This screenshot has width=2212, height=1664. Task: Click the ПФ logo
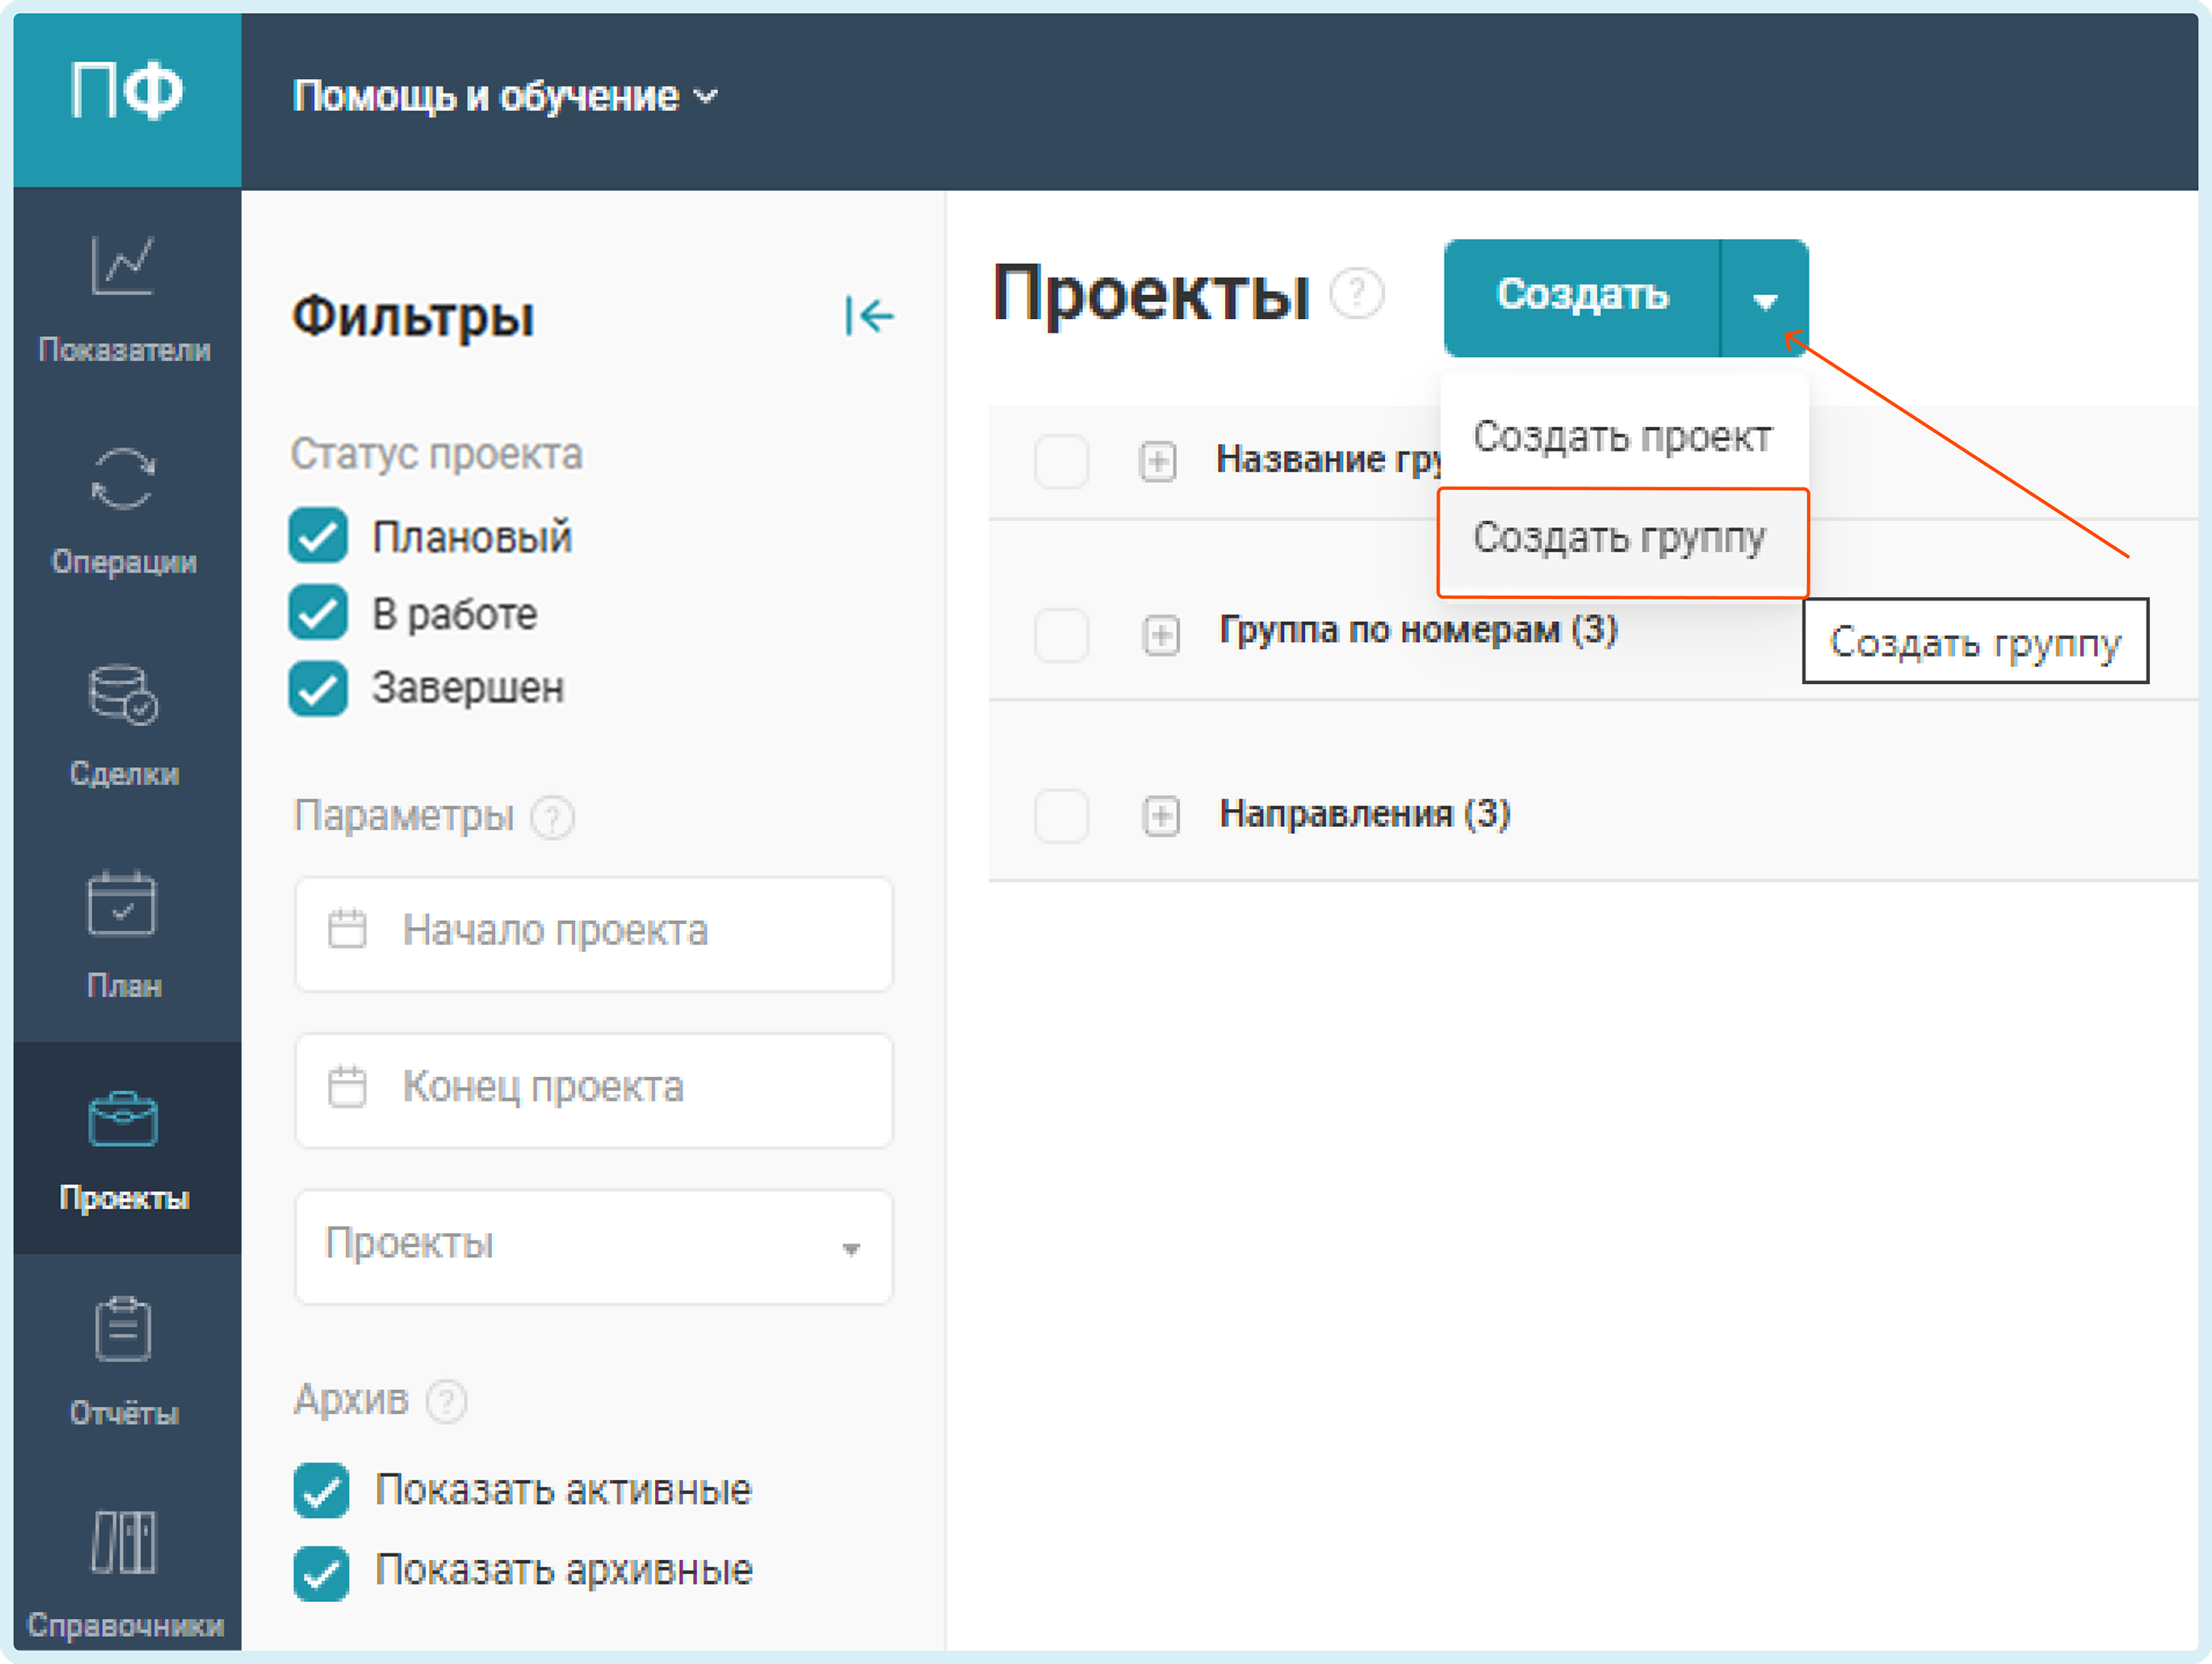[x=127, y=93]
